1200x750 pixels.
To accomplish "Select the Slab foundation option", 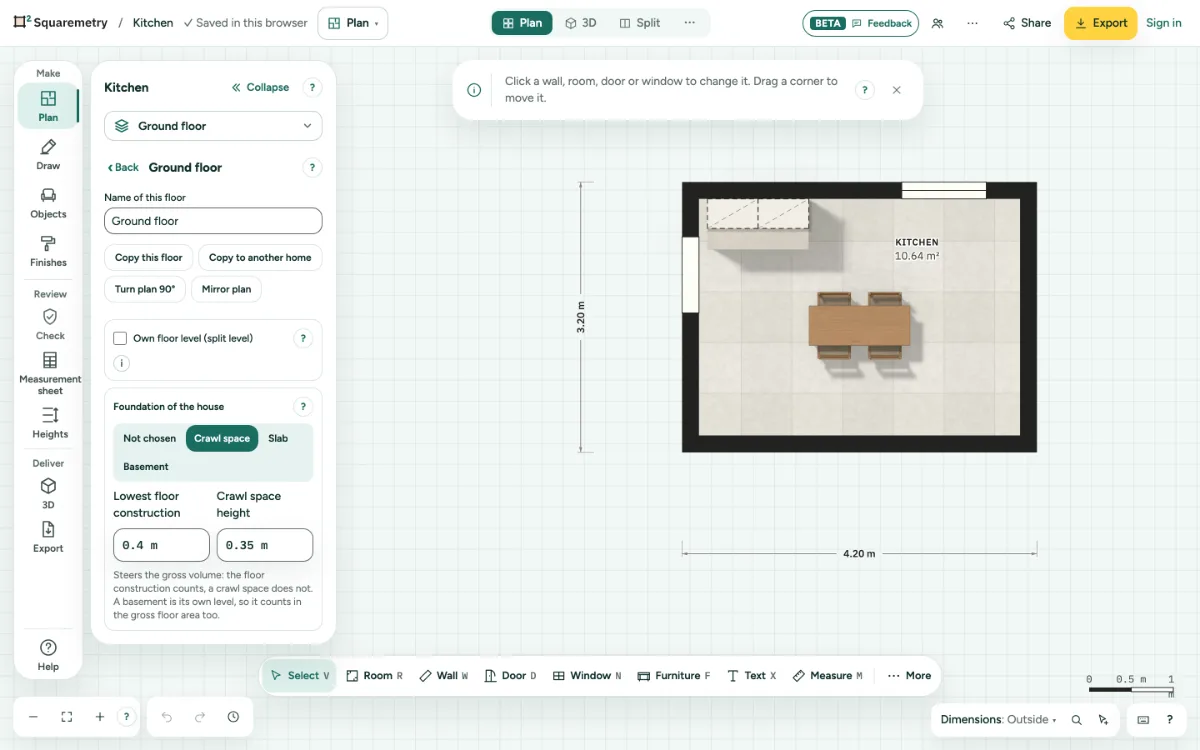I will pos(278,438).
